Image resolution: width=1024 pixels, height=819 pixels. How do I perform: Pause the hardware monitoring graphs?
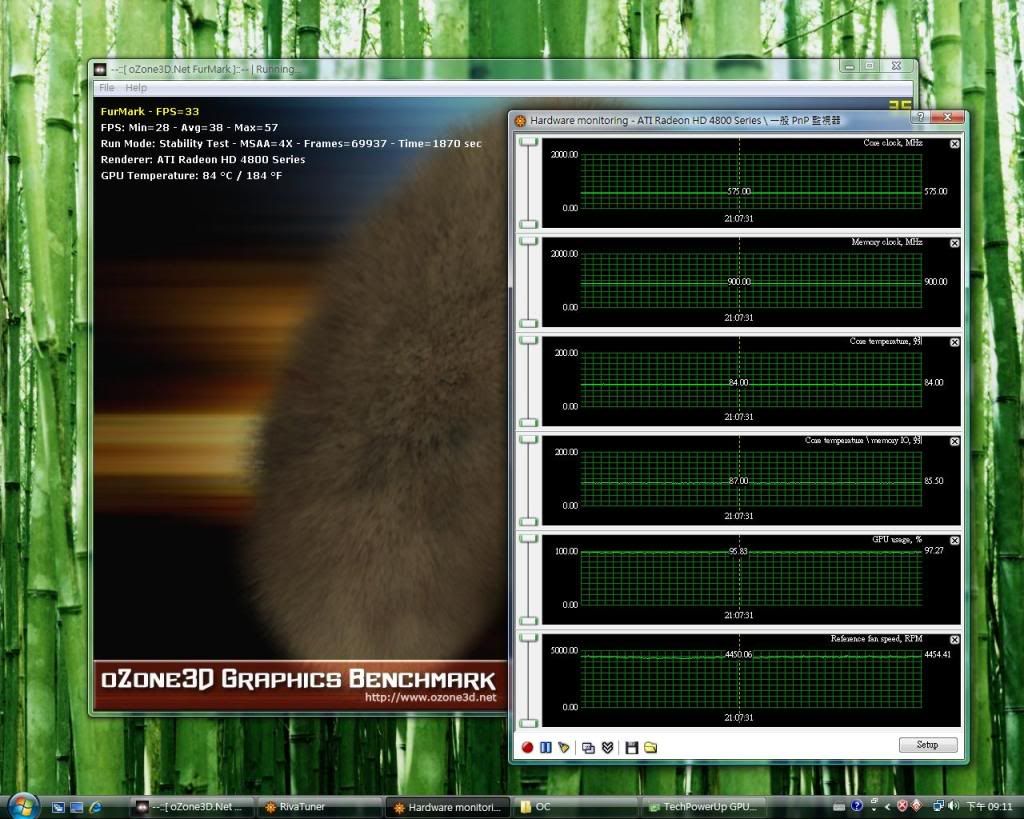pos(546,747)
